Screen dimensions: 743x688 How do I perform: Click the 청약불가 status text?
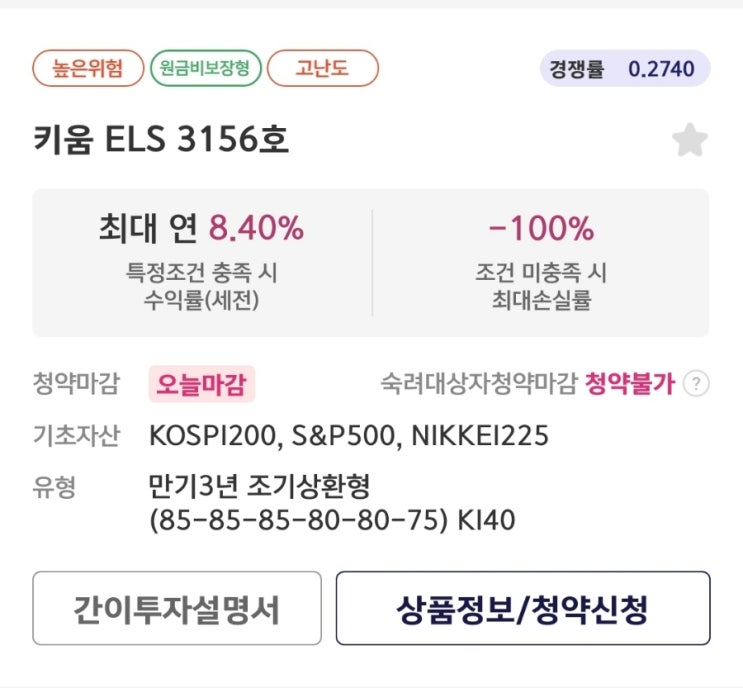click(x=630, y=384)
